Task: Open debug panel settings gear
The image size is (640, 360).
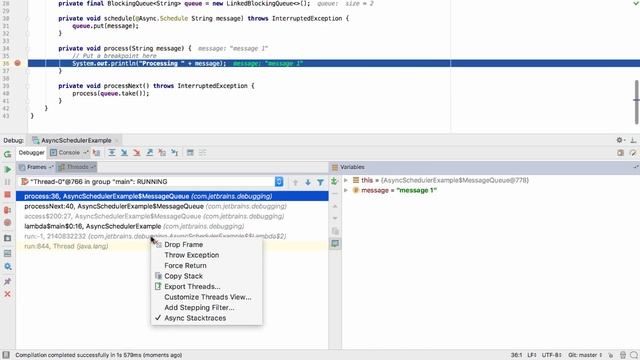Action: [620, 140]
